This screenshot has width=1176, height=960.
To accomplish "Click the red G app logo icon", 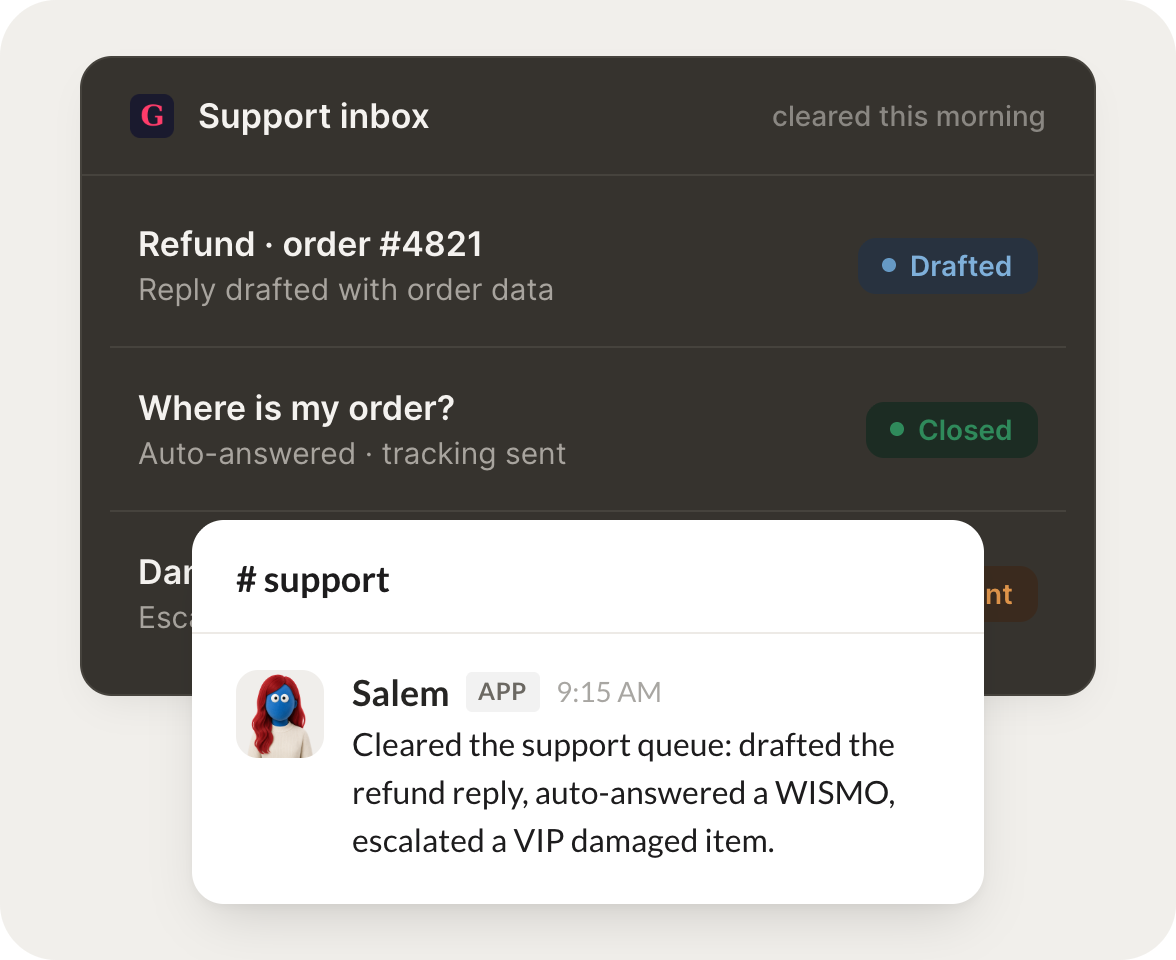I will click(x=152, y=116).
